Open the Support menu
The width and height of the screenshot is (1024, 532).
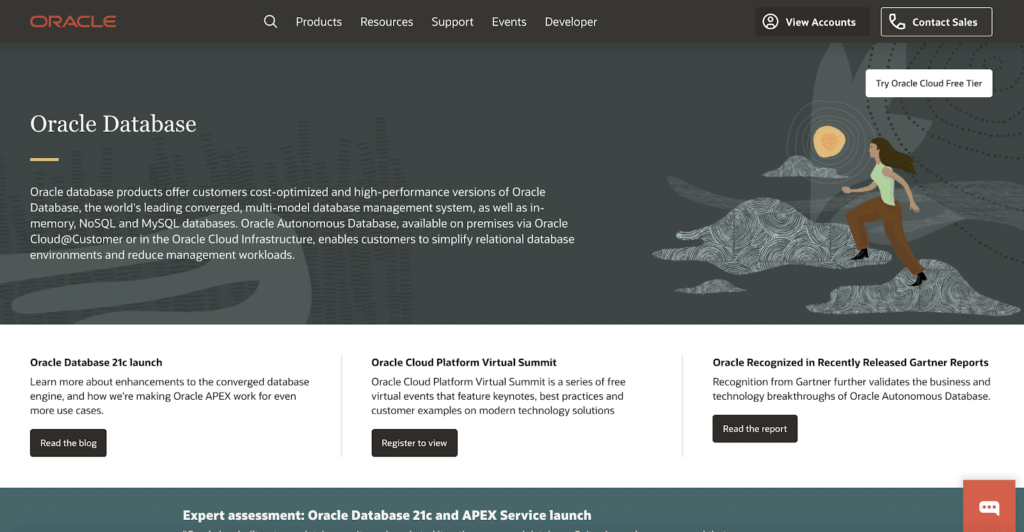tap(452, 22)
